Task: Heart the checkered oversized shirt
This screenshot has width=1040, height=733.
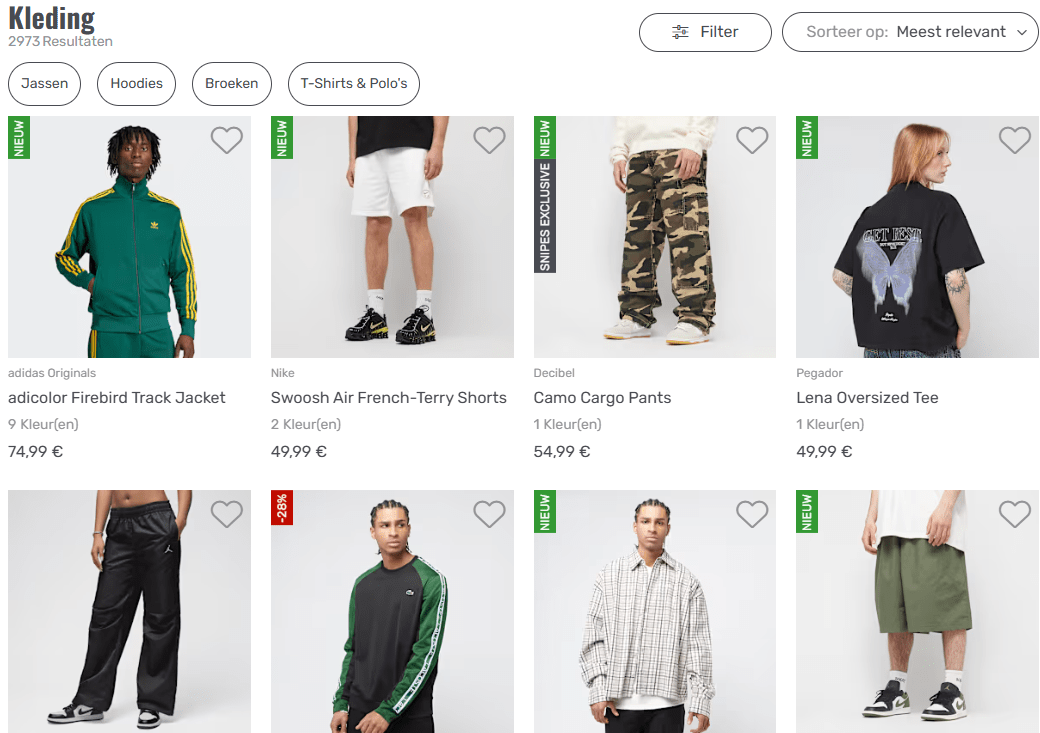Action: tap(752, 513)
